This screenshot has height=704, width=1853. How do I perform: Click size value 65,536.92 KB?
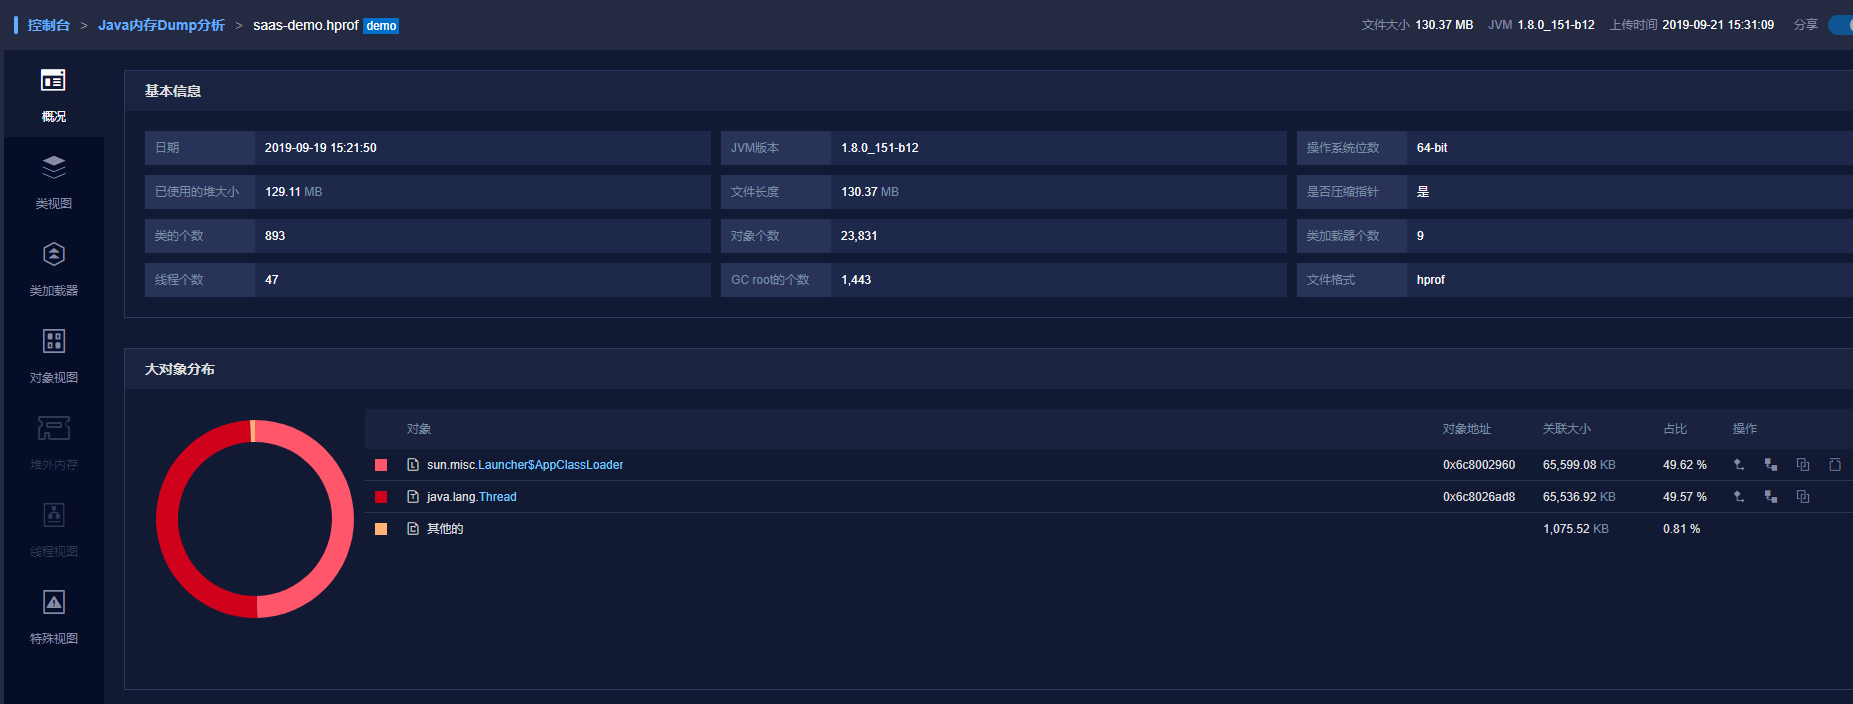pyautogui.click(x=1579, y=497)
